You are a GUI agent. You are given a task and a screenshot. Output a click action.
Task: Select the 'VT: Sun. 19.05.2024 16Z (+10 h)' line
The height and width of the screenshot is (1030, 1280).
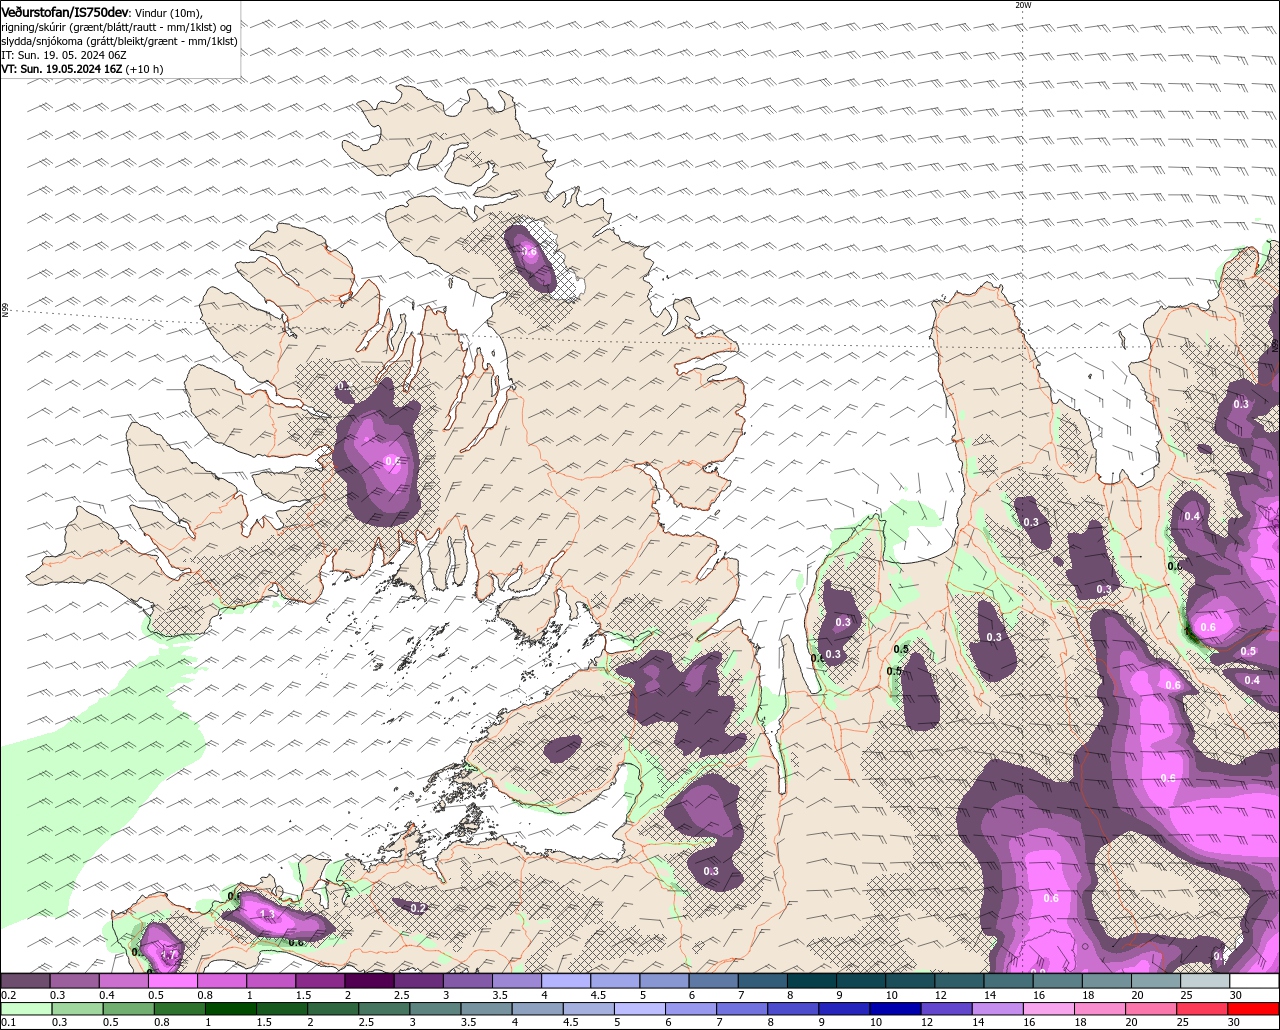click(83, 69)
